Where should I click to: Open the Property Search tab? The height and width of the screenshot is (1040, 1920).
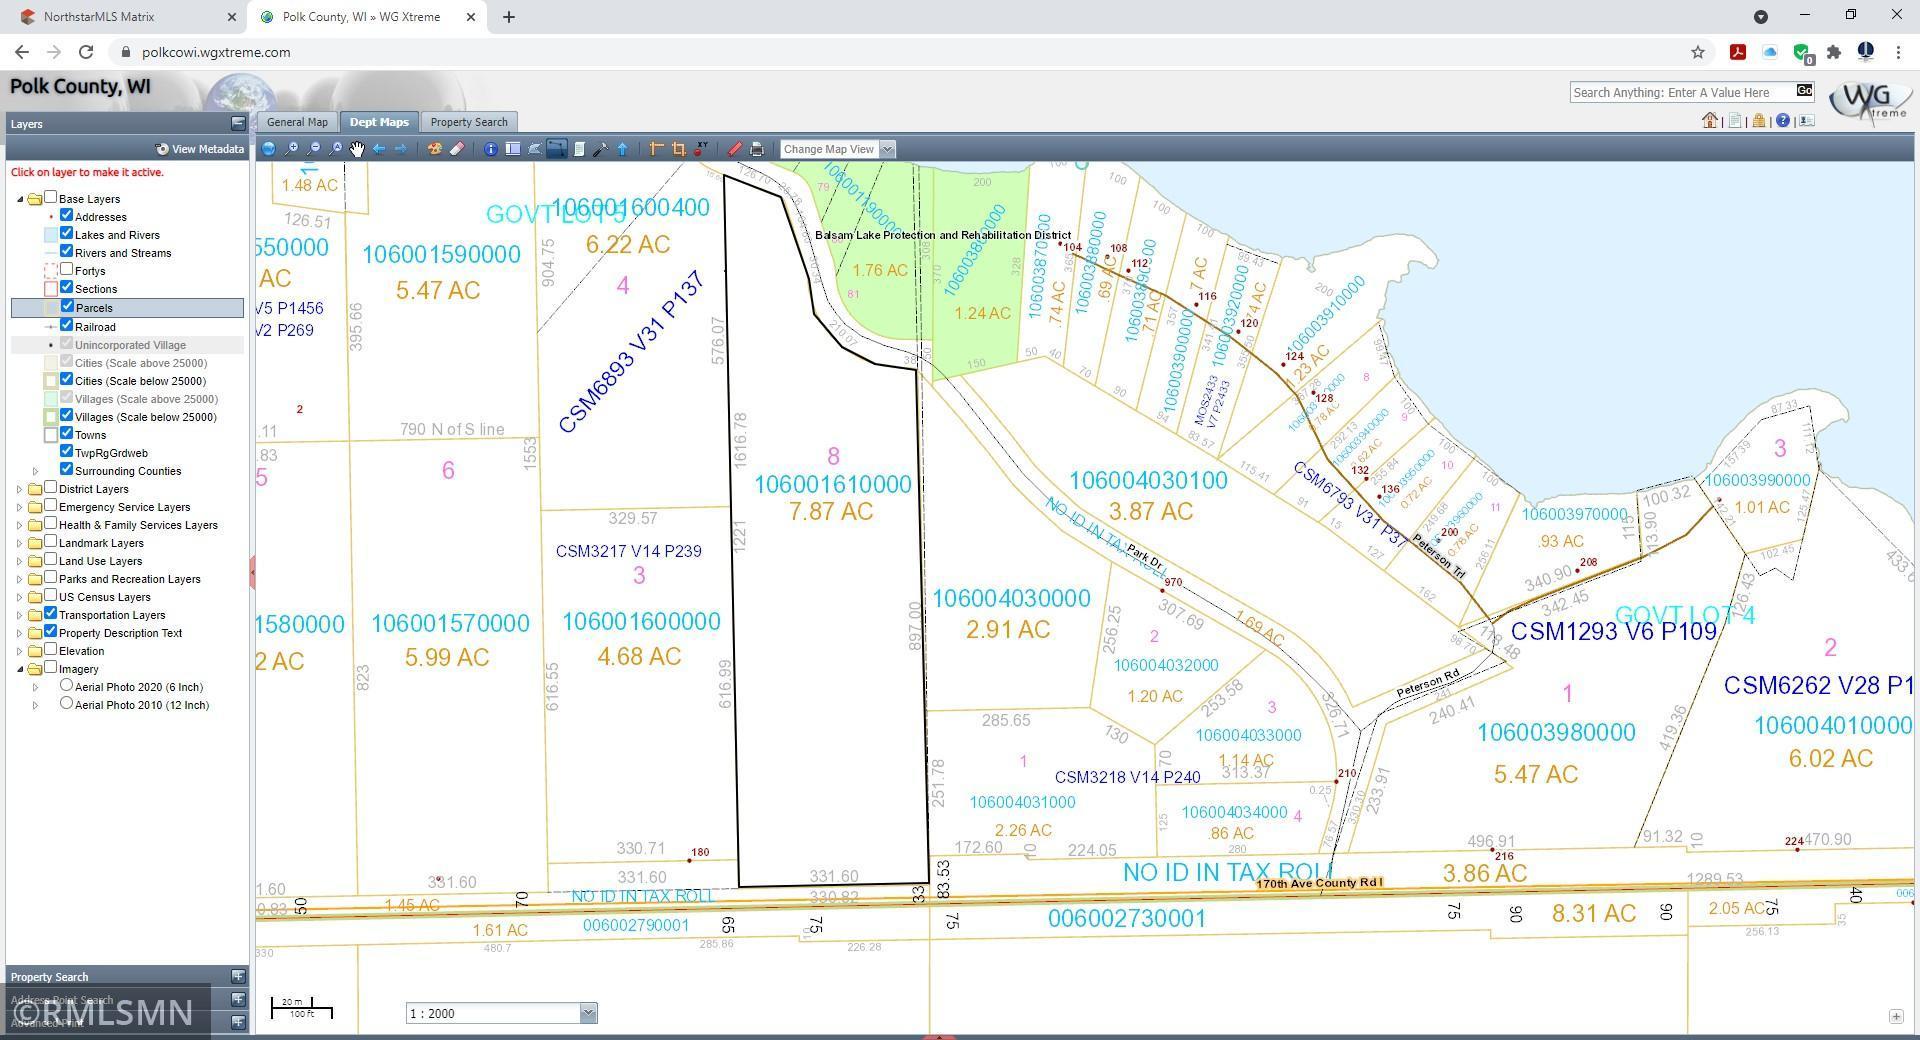click(x=469, y=122)
